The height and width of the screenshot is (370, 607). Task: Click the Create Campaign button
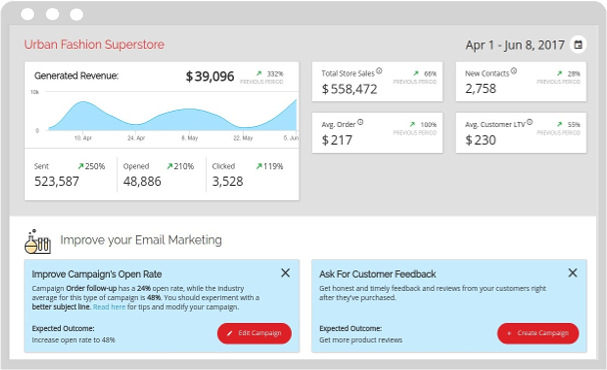point(538,333)
